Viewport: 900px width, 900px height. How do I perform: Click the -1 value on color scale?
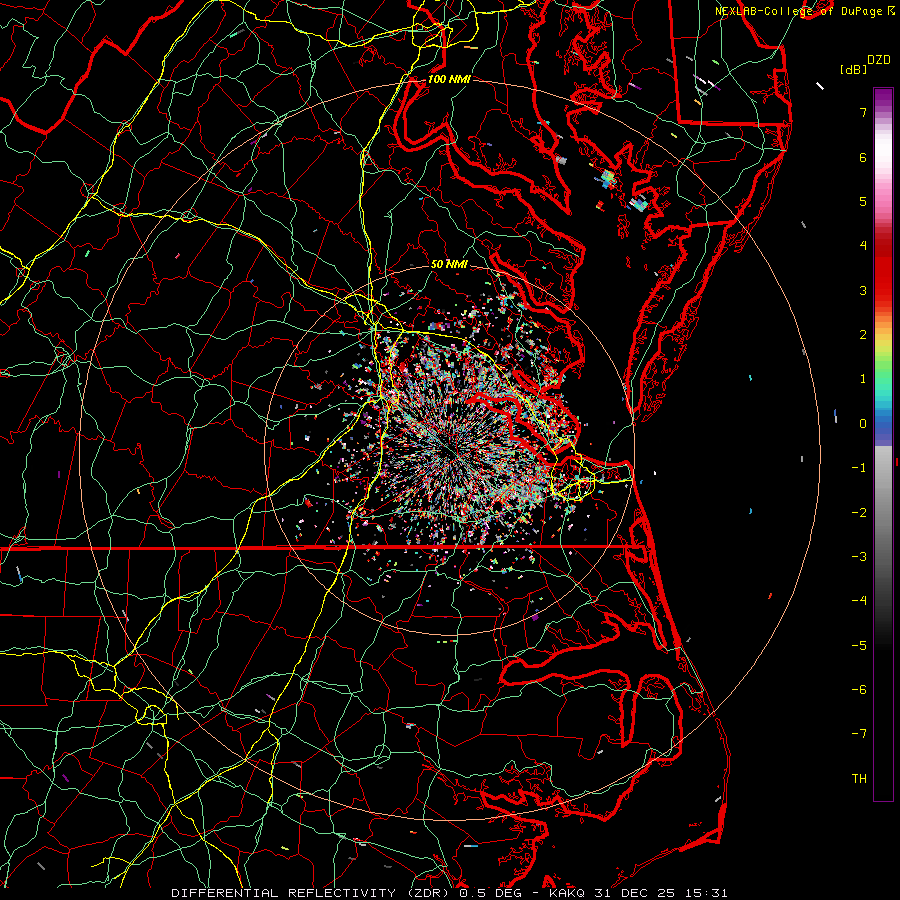coord(859,468)
